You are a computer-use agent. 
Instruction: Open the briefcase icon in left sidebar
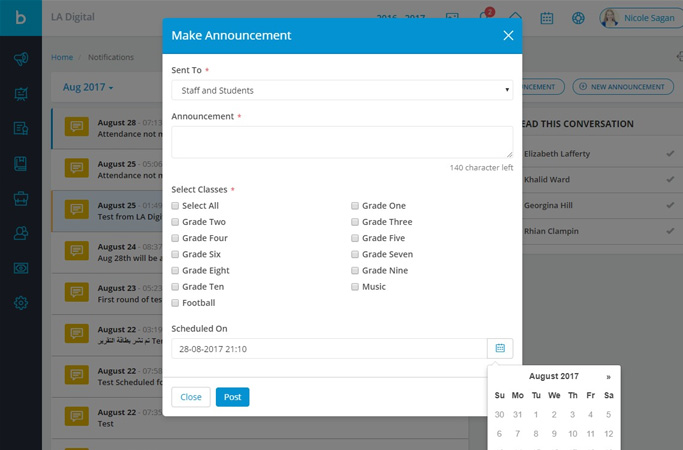pyautogui.click(x=20, y=198)
